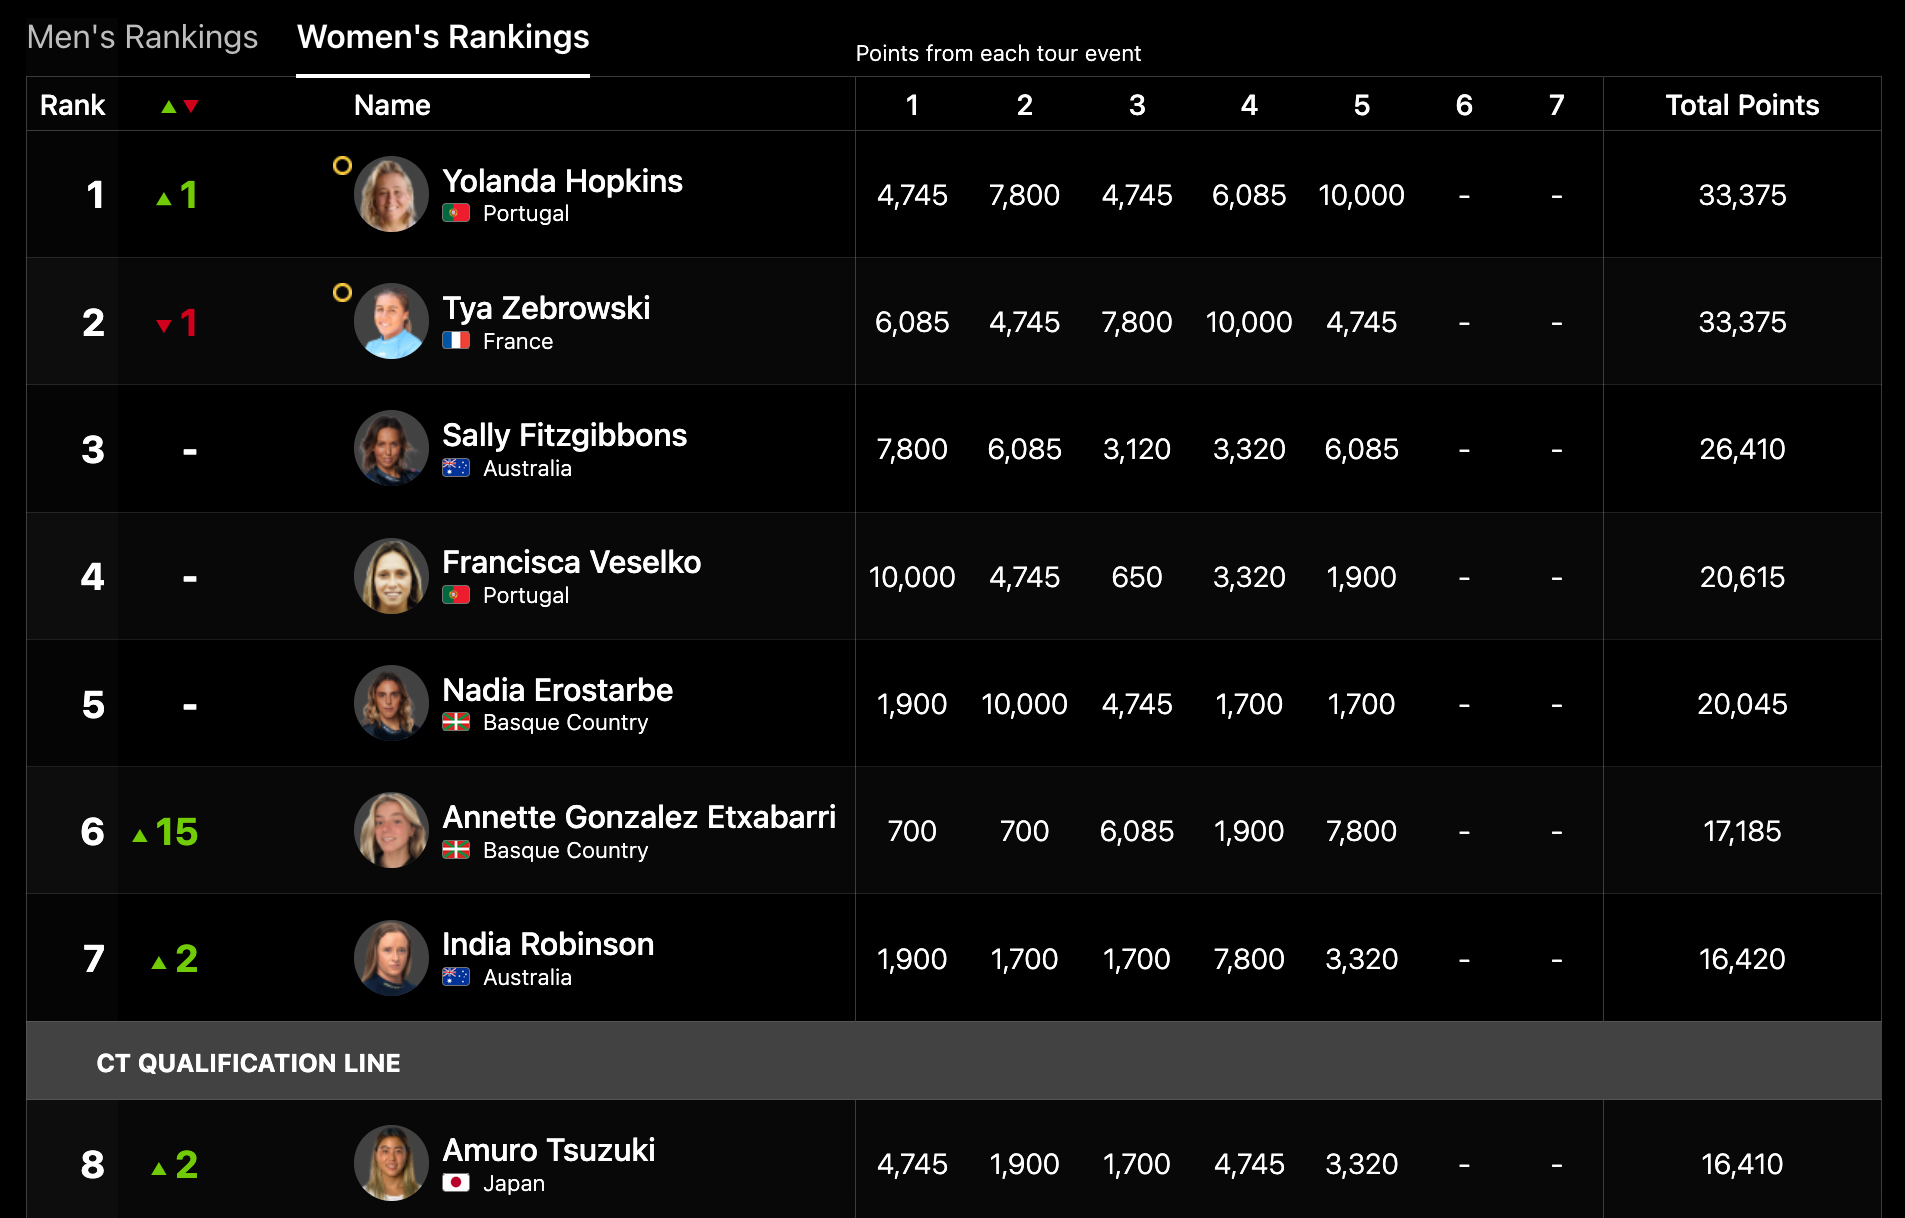Click Nadia Erostarbe's name link
The width and height of the screenshot is (1905, 1218).
tap(557, 690)
